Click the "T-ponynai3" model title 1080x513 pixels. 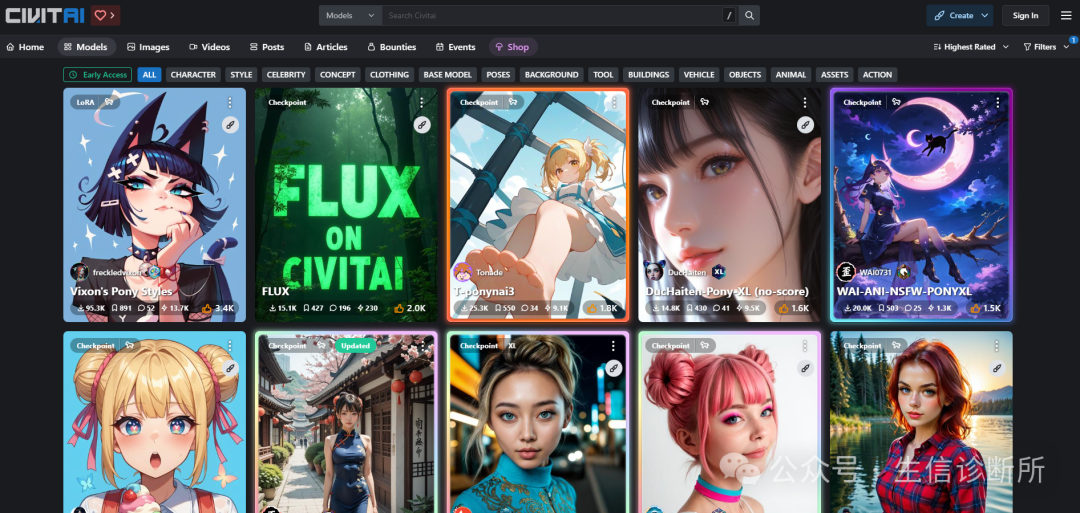[484, 291]
